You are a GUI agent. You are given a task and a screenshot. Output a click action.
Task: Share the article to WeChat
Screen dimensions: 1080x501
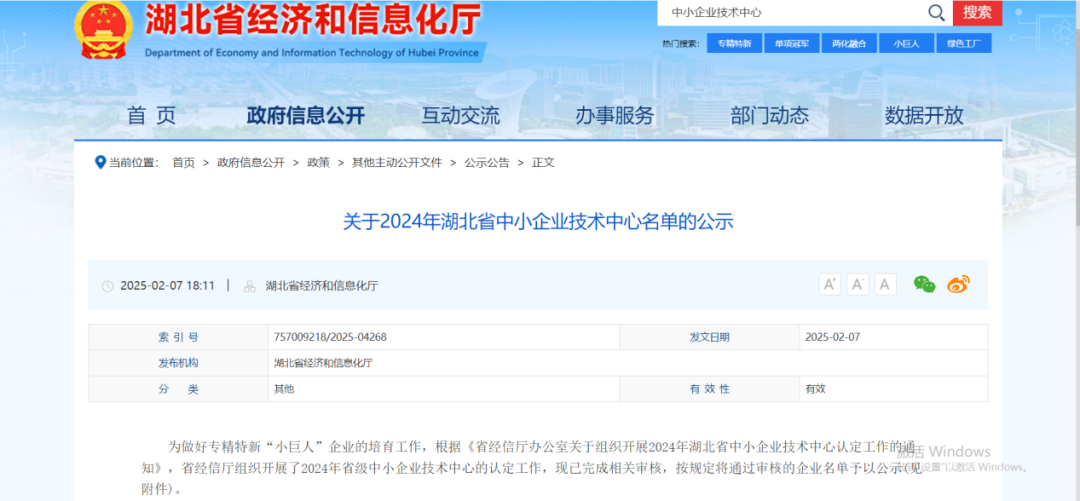[924, 285]
